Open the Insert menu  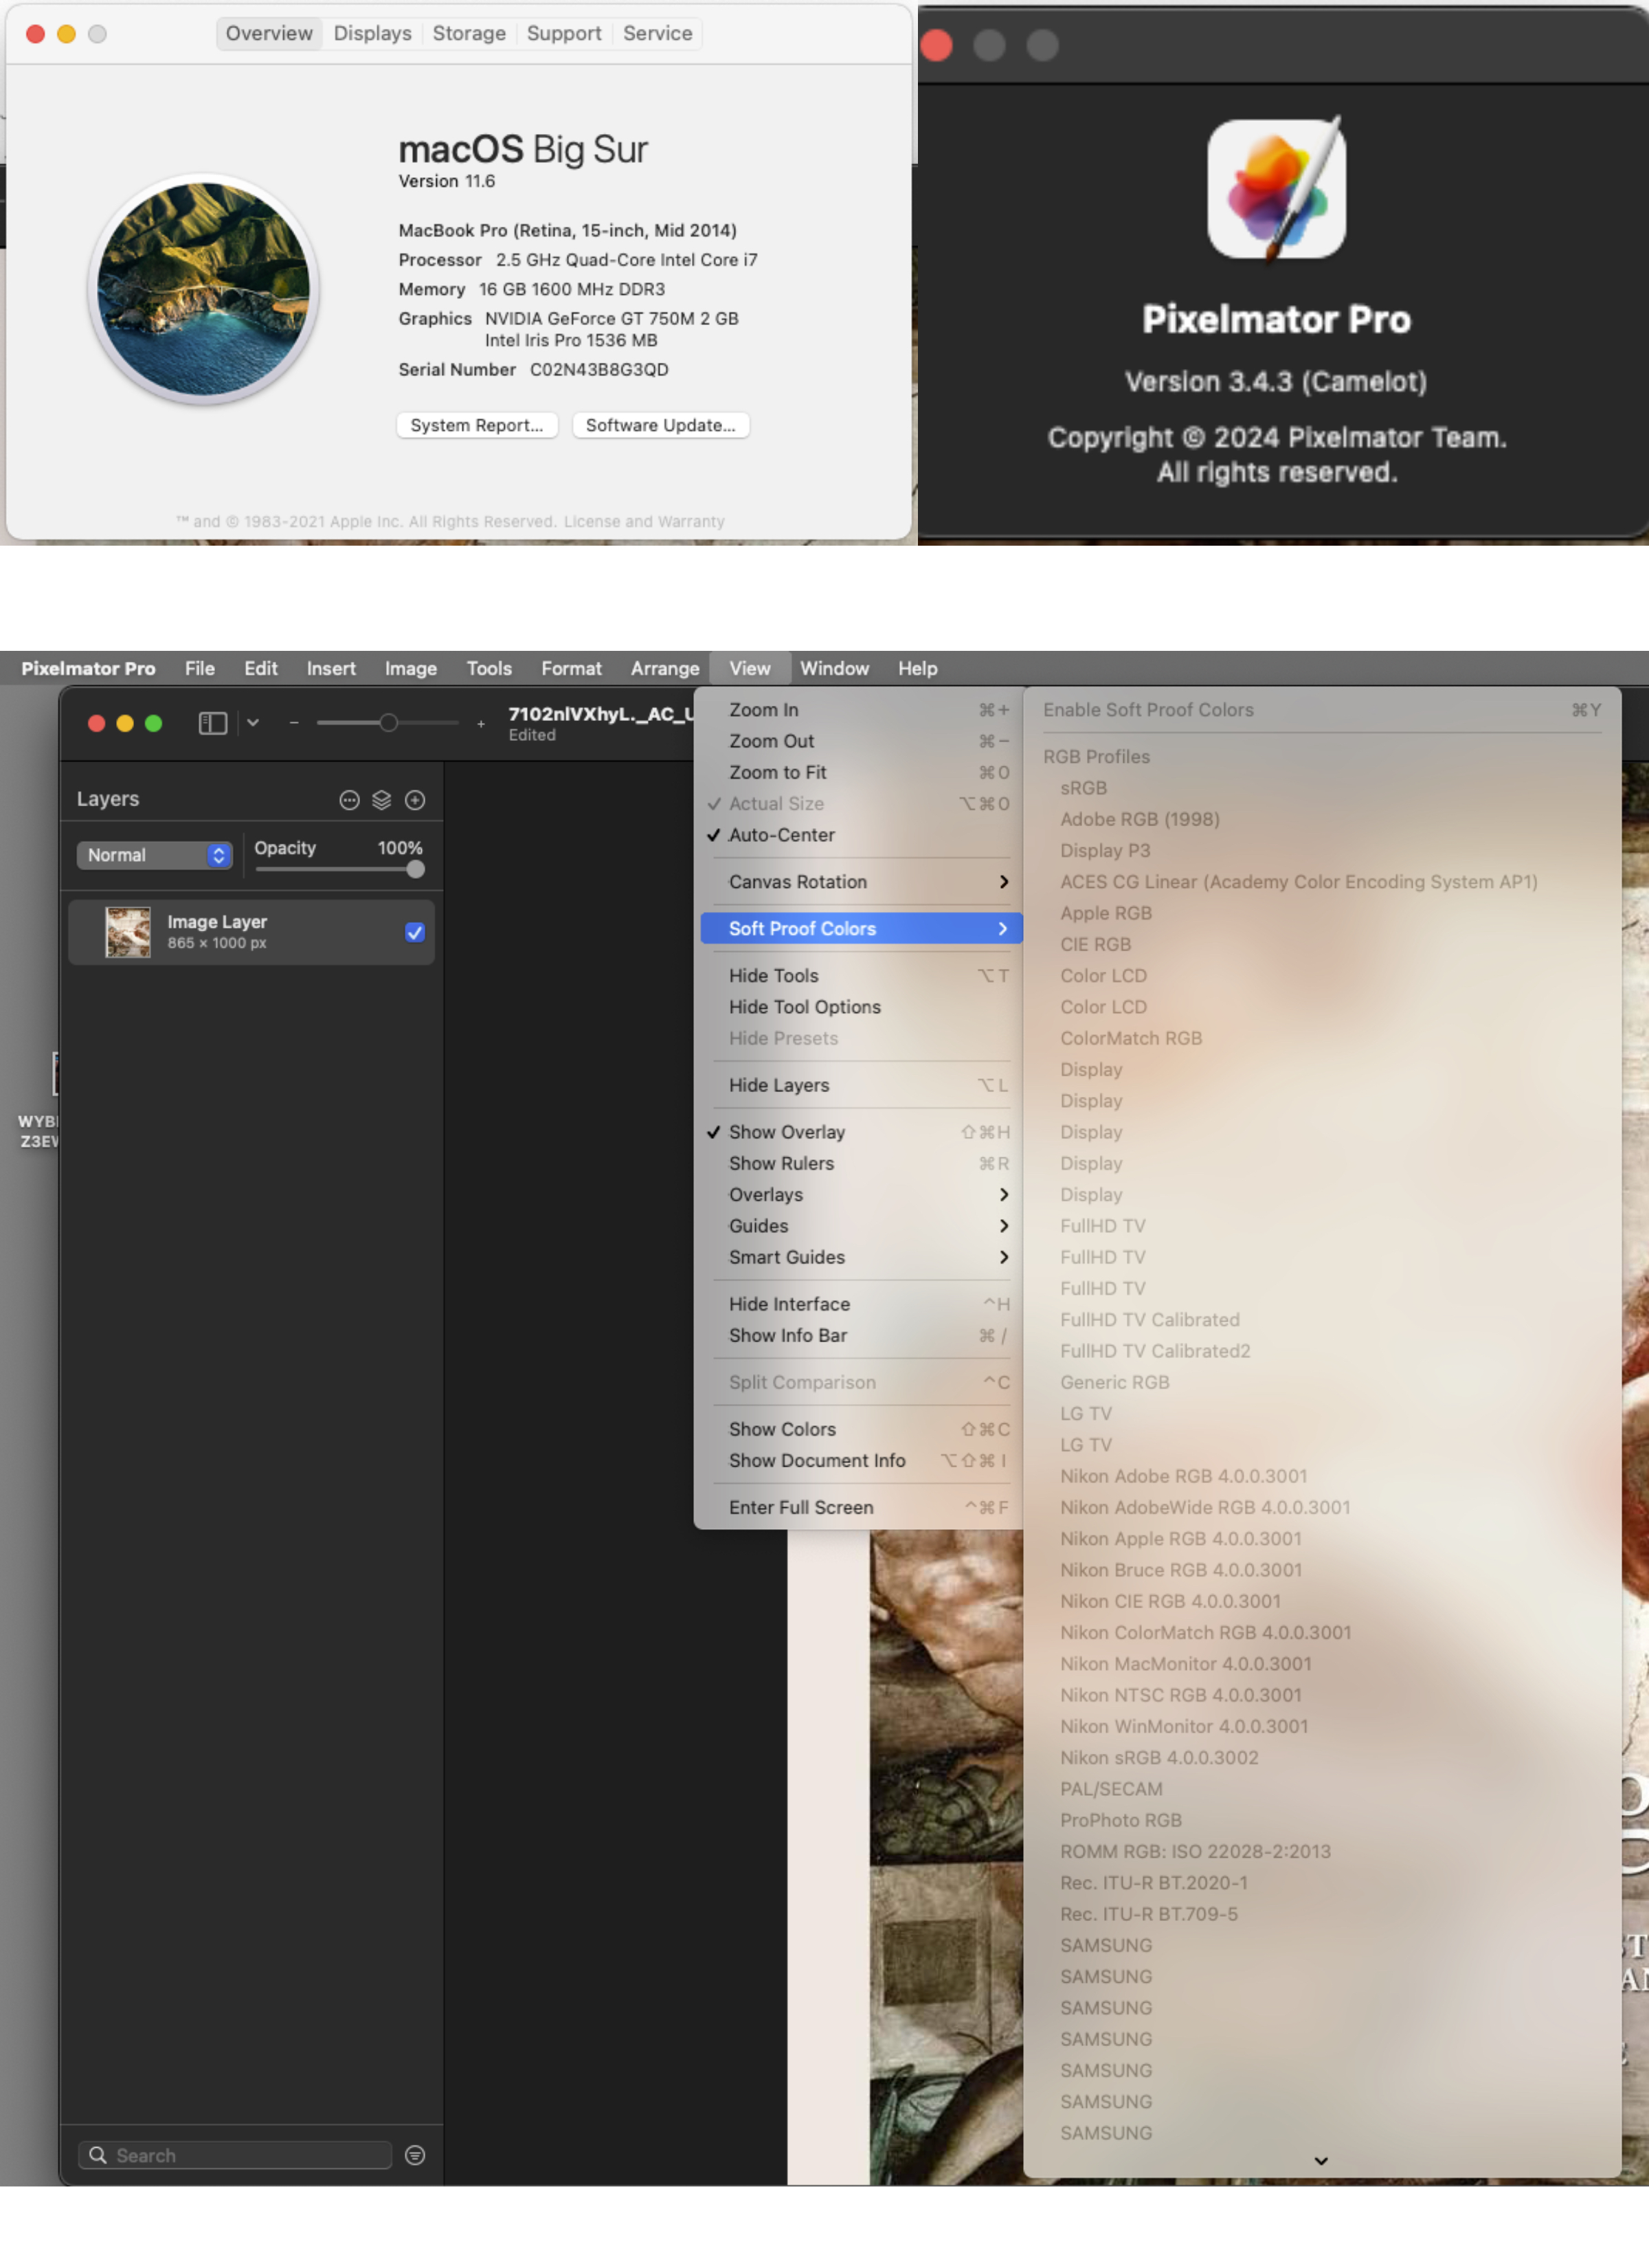[x=331, y=668]
